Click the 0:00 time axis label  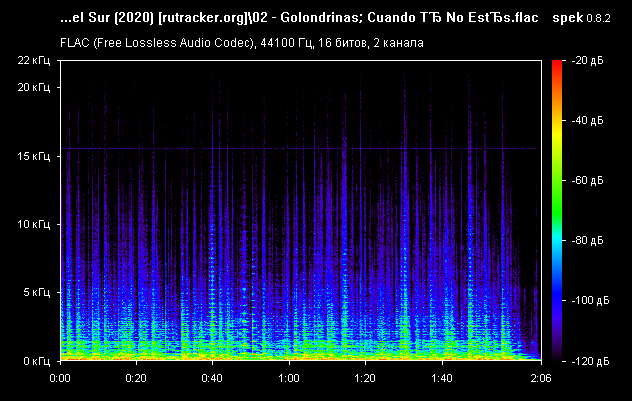(x=60, y=378)
